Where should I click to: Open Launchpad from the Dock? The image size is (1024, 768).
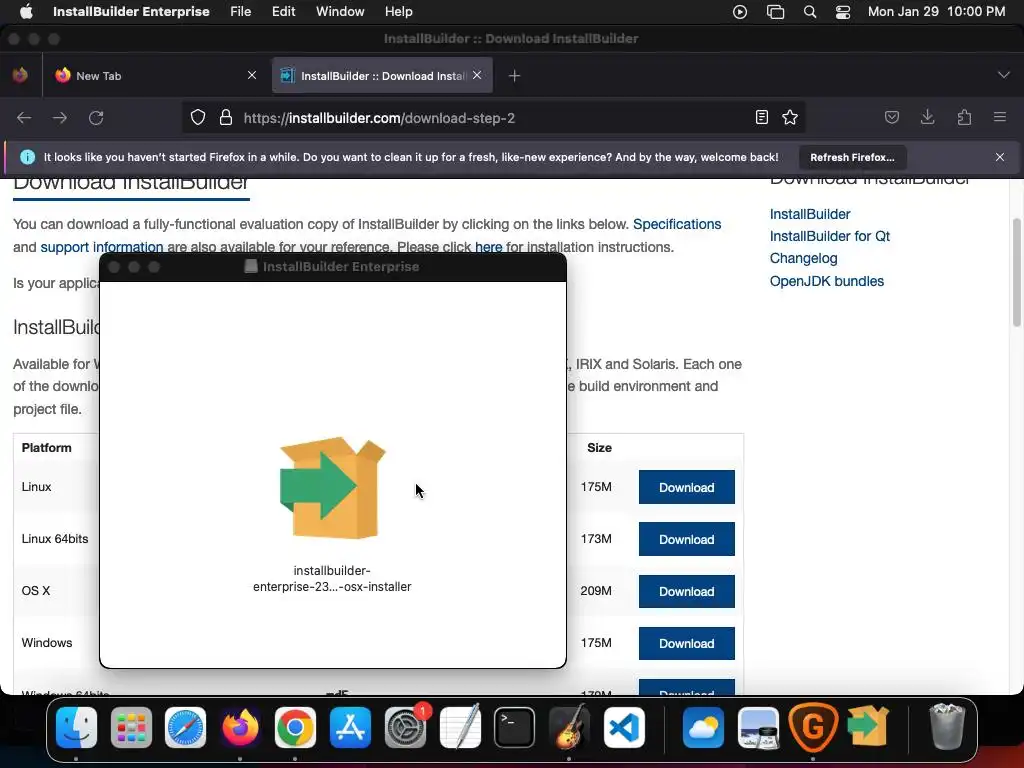point(131,728)
